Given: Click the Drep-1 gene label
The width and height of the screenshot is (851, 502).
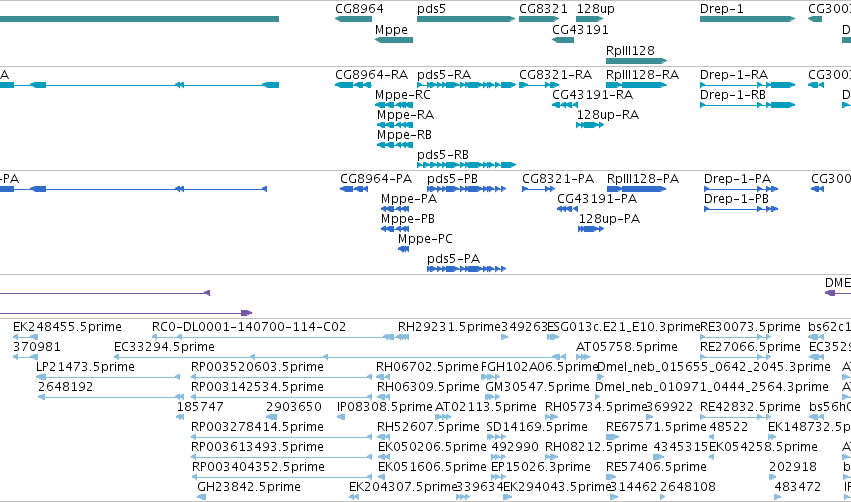Looking at the screenshot, I should click(x=721, y=9).
